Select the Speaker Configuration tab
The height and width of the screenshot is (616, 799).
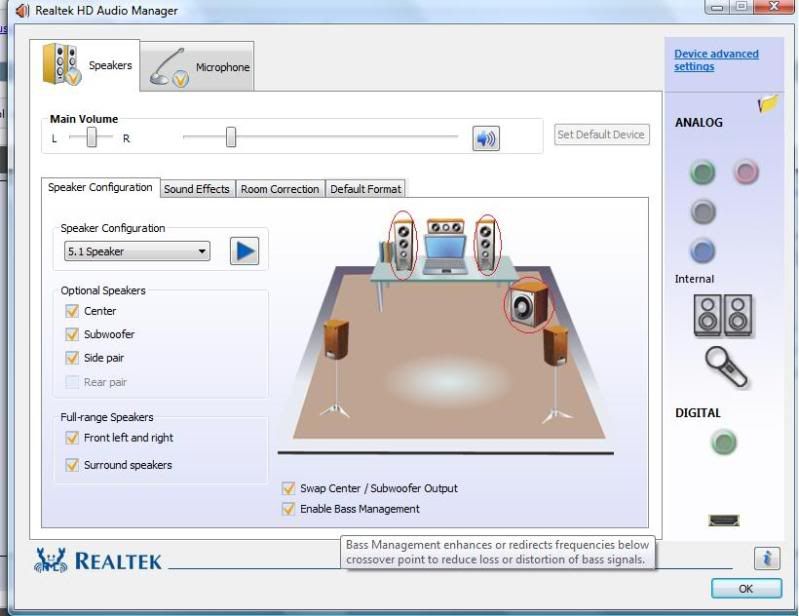click(x=100, y=187)
